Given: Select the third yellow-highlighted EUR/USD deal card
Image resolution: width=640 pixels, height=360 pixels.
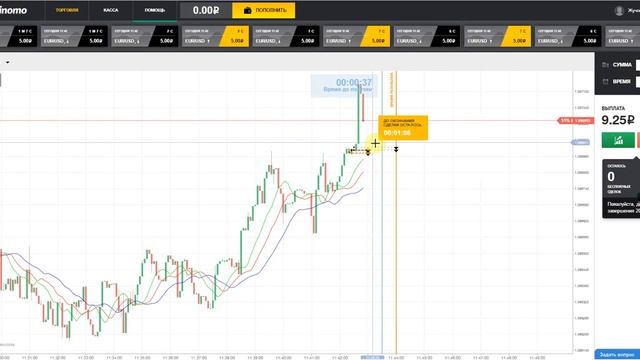Looking at the screenshot, I should [x=498, y=36].
